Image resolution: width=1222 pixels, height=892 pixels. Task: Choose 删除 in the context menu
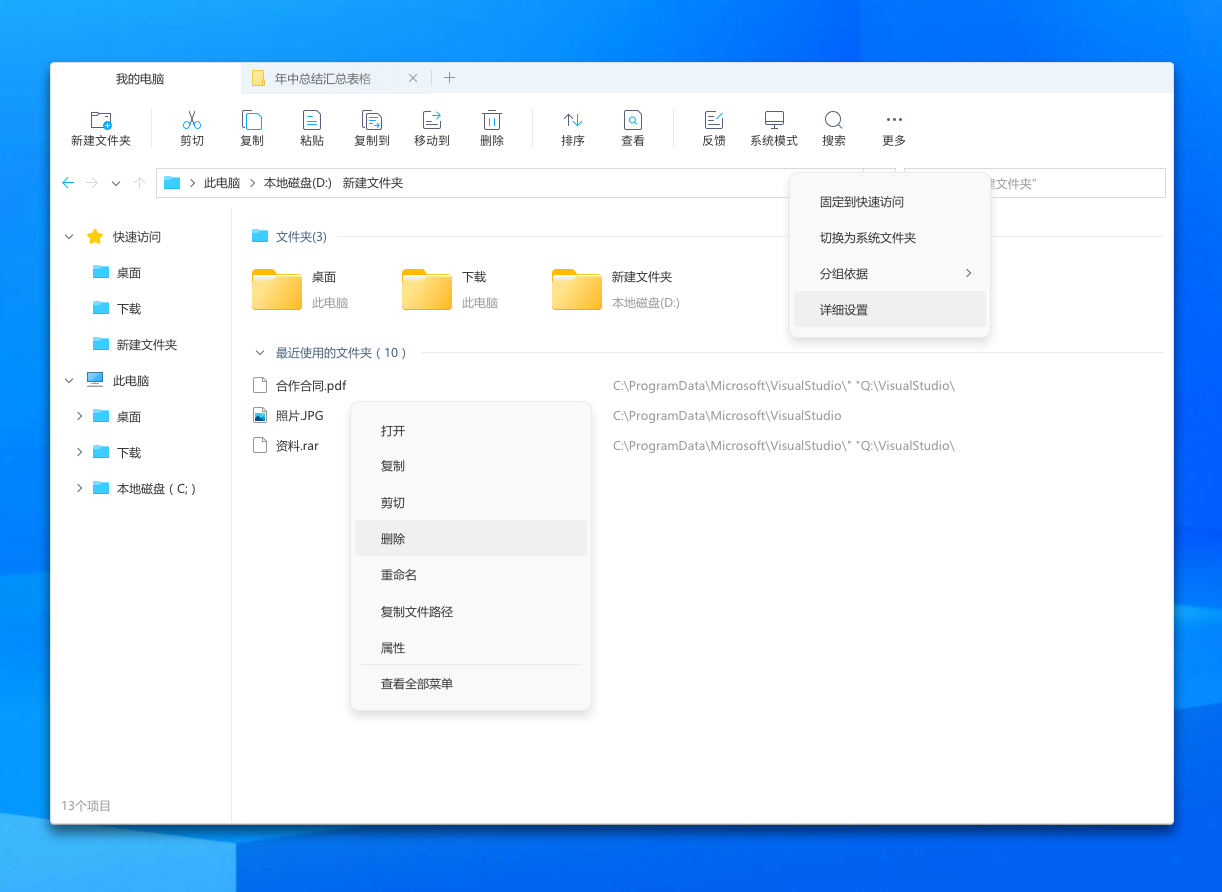click(471, 538)
